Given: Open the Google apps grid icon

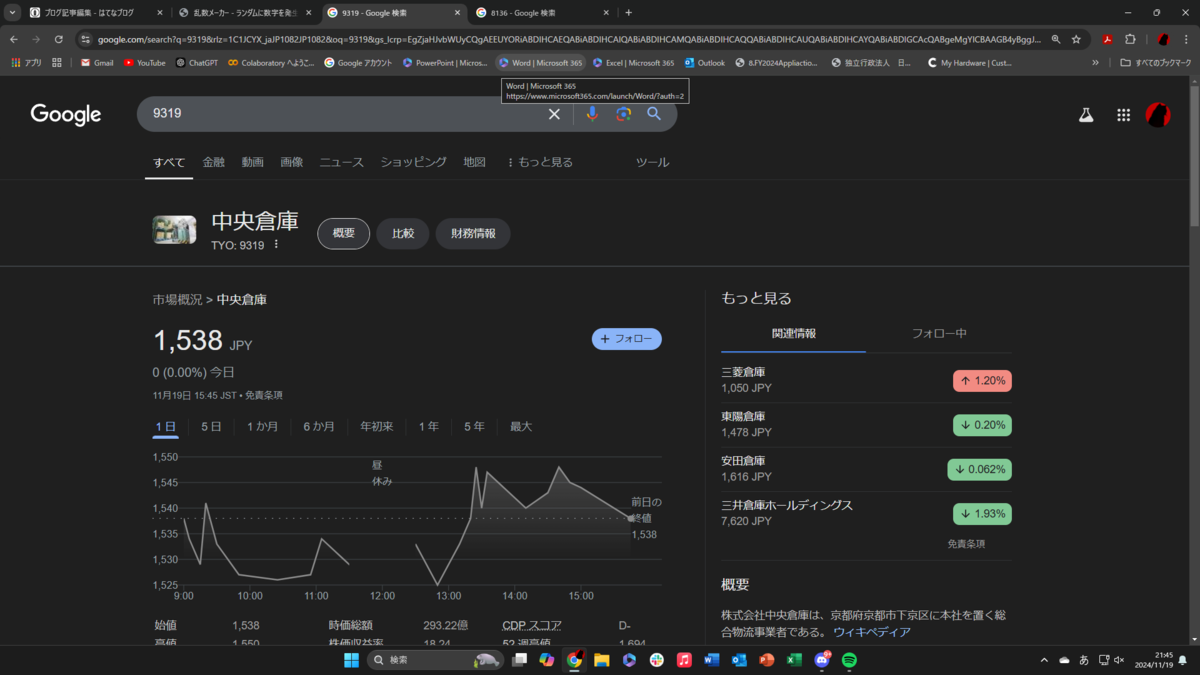Looking at the screenshot, I should click(1124, 115).
